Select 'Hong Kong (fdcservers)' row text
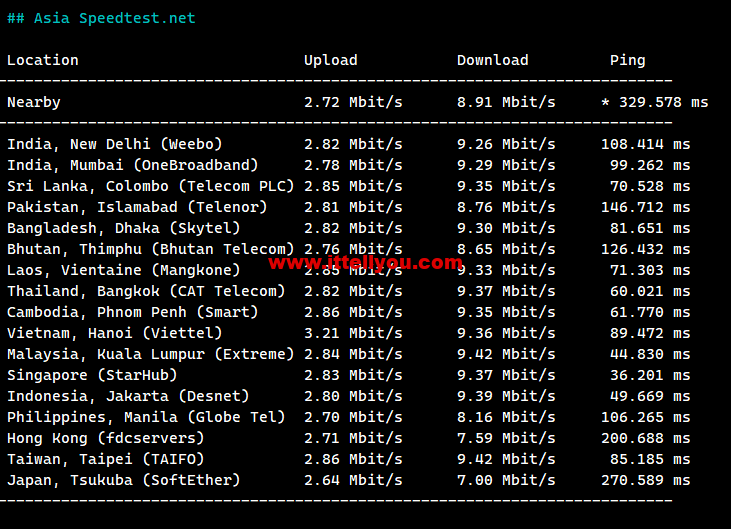 pyautogui.click(x=106, y=438)
